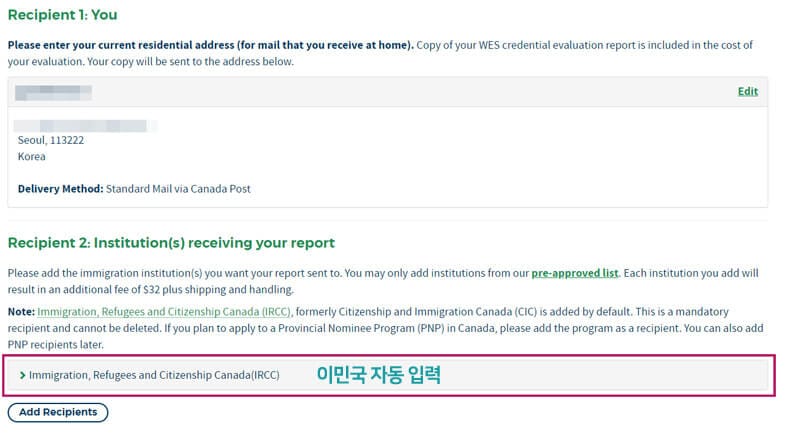Click Standard Mail via Canada Post text
The height and width of the screenshot is (437, 800).
tap(178, 188)
